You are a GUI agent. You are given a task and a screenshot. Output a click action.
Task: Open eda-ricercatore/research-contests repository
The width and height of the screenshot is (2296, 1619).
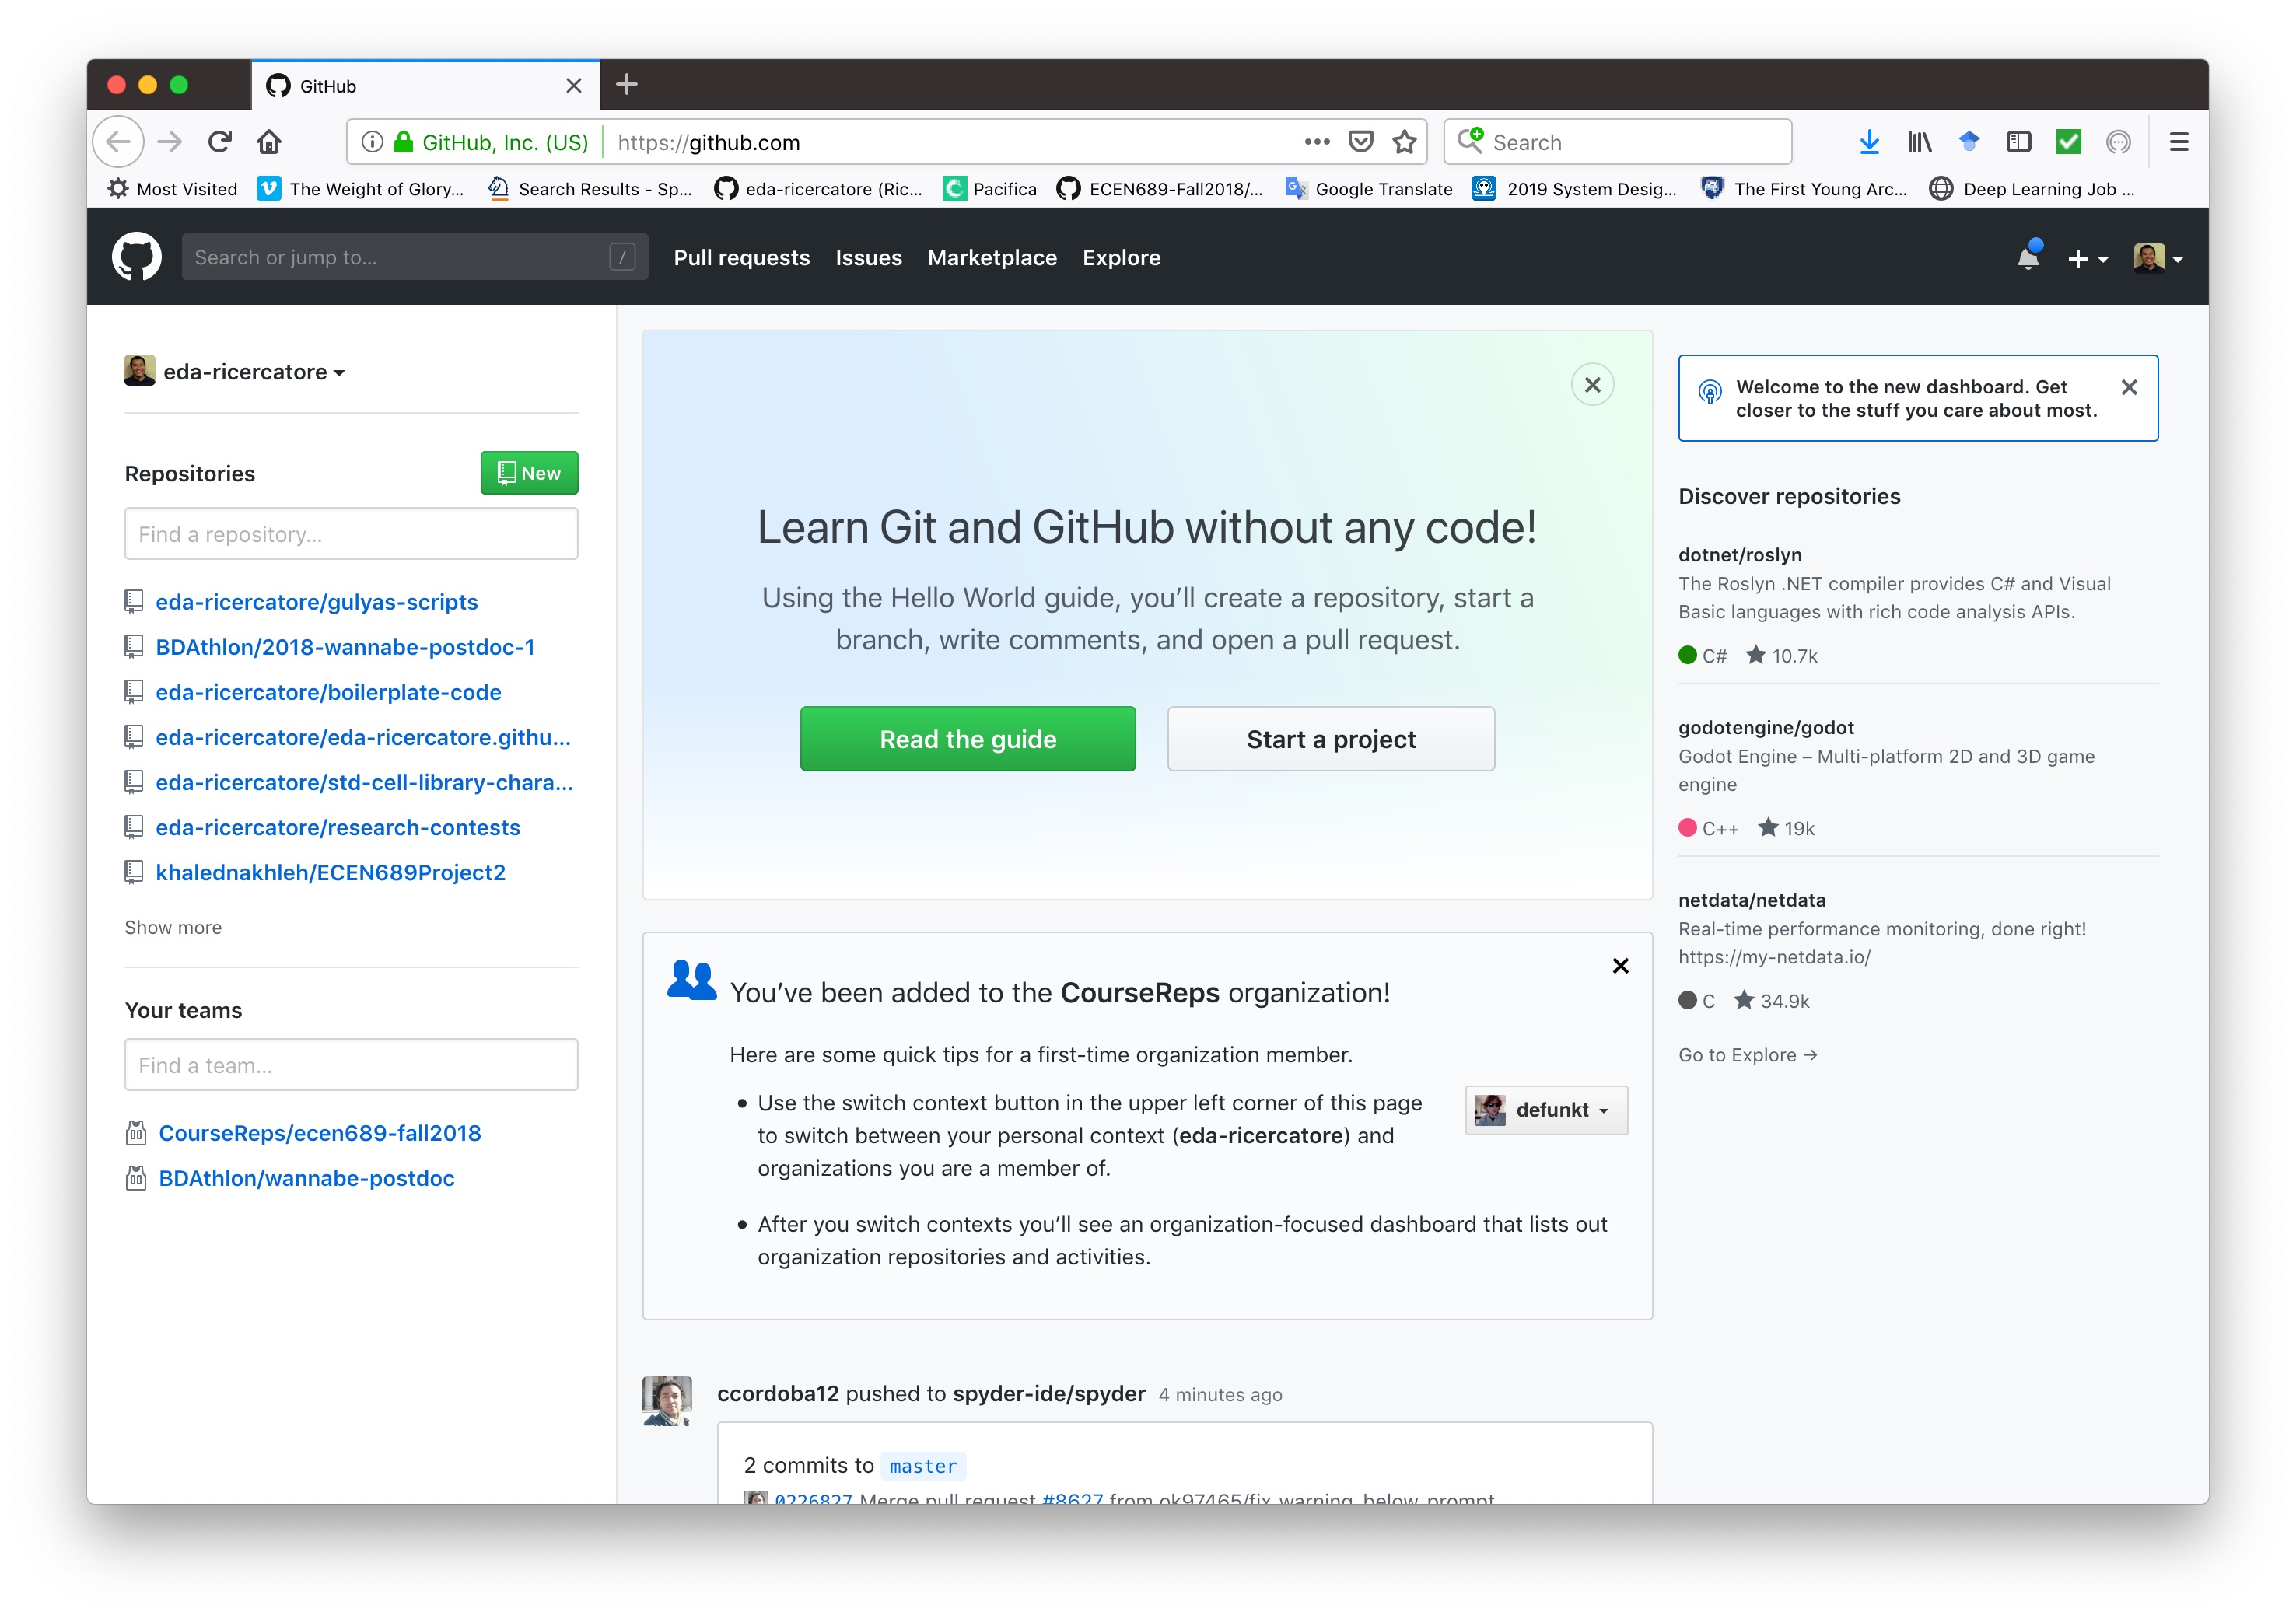click(337, 827)
